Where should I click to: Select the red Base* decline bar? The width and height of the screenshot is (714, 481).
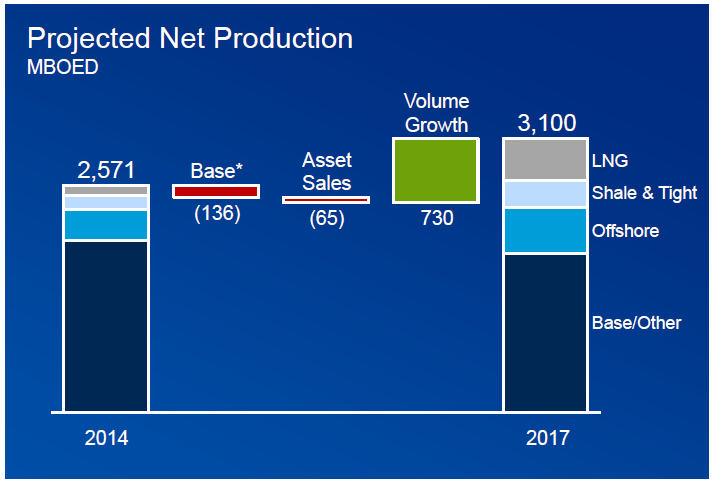click(x=216, y=191)
